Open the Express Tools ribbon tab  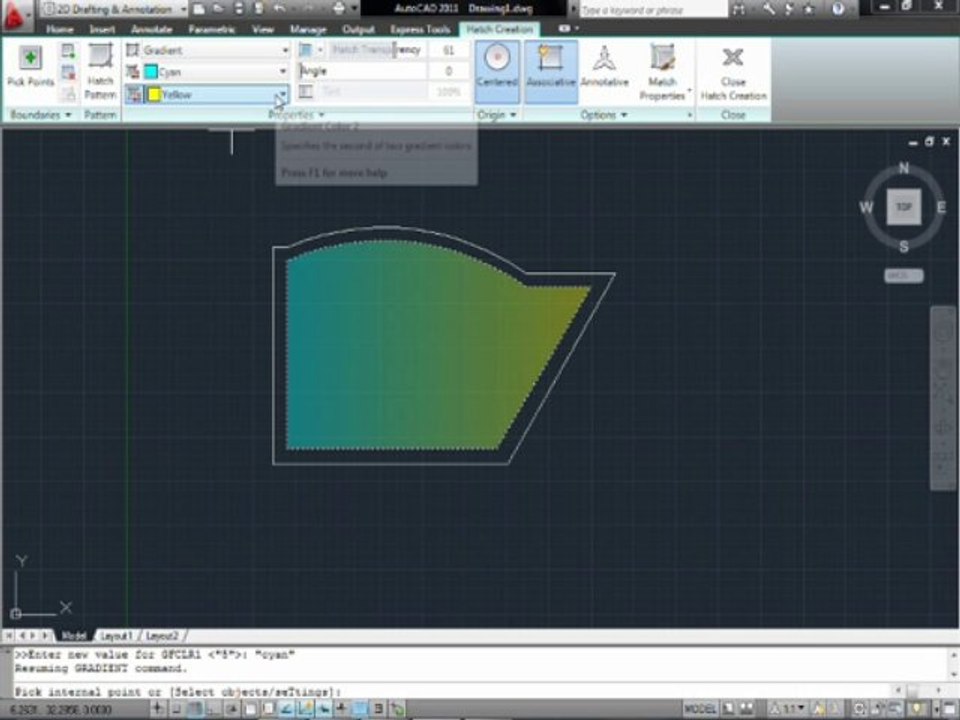pyautogui.click(x=420, y=29)
